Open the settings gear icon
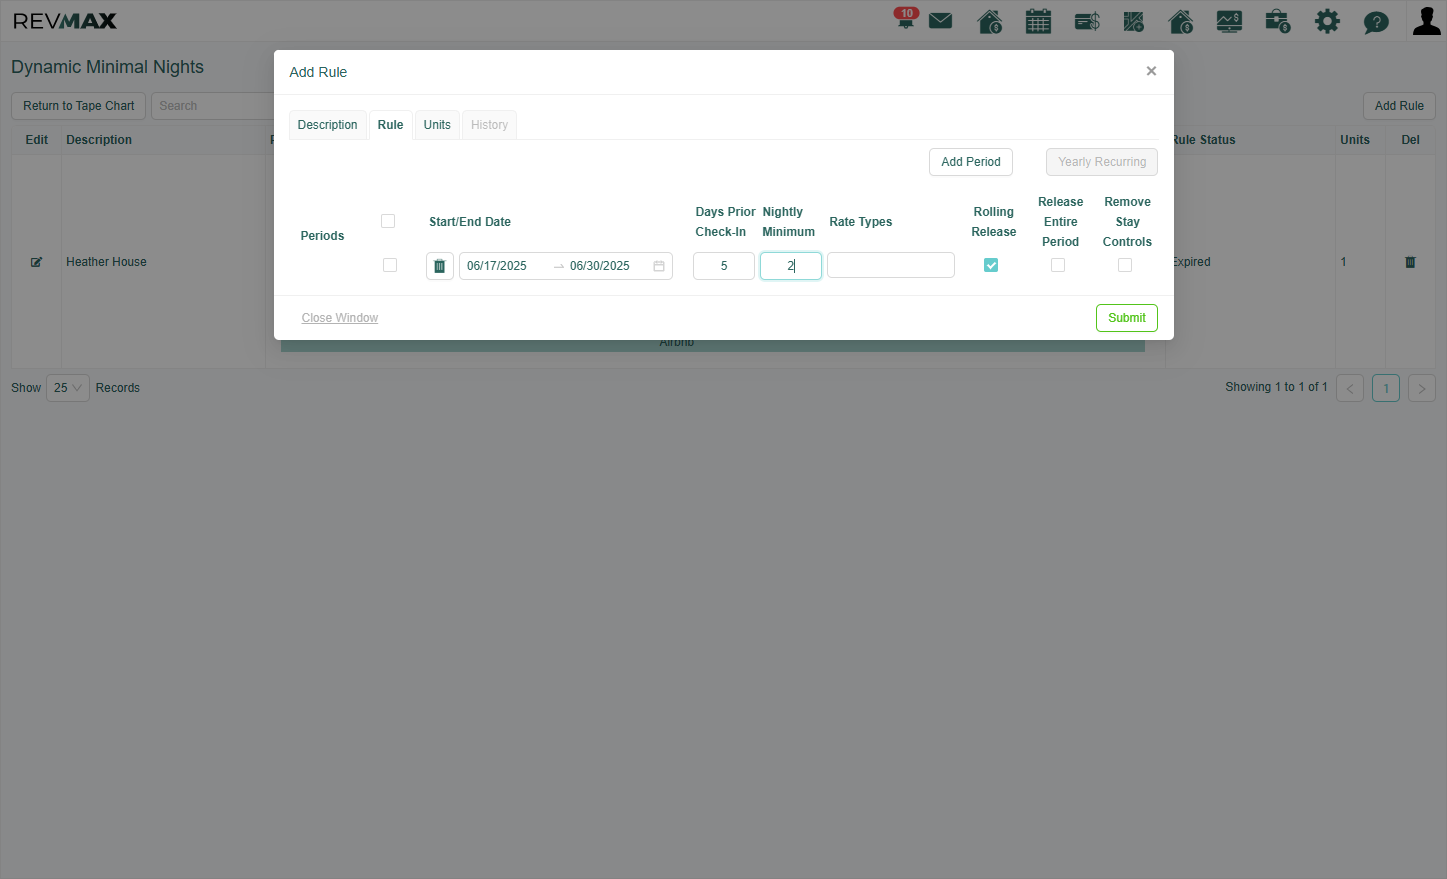The image size is (1447, 879). (x=1327, y=21)
